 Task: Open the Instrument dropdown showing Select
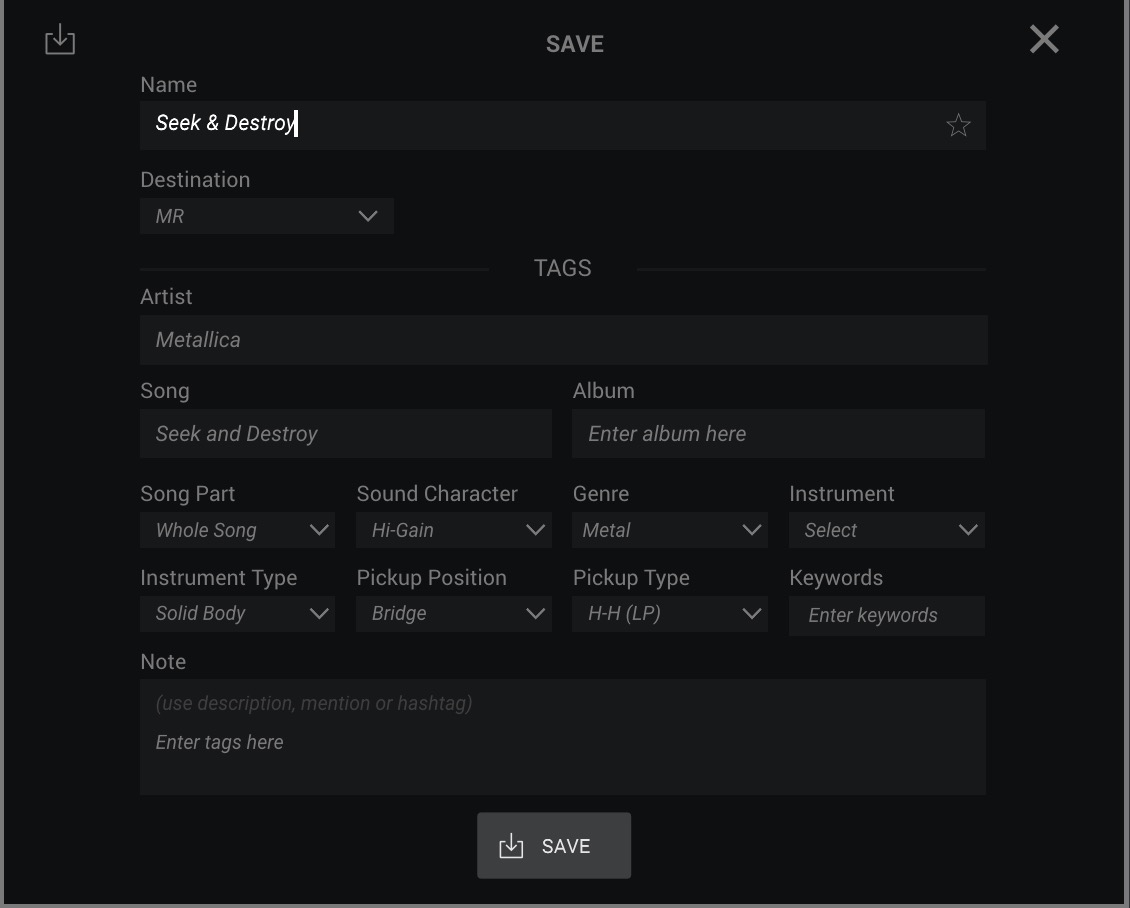(887, 530)
